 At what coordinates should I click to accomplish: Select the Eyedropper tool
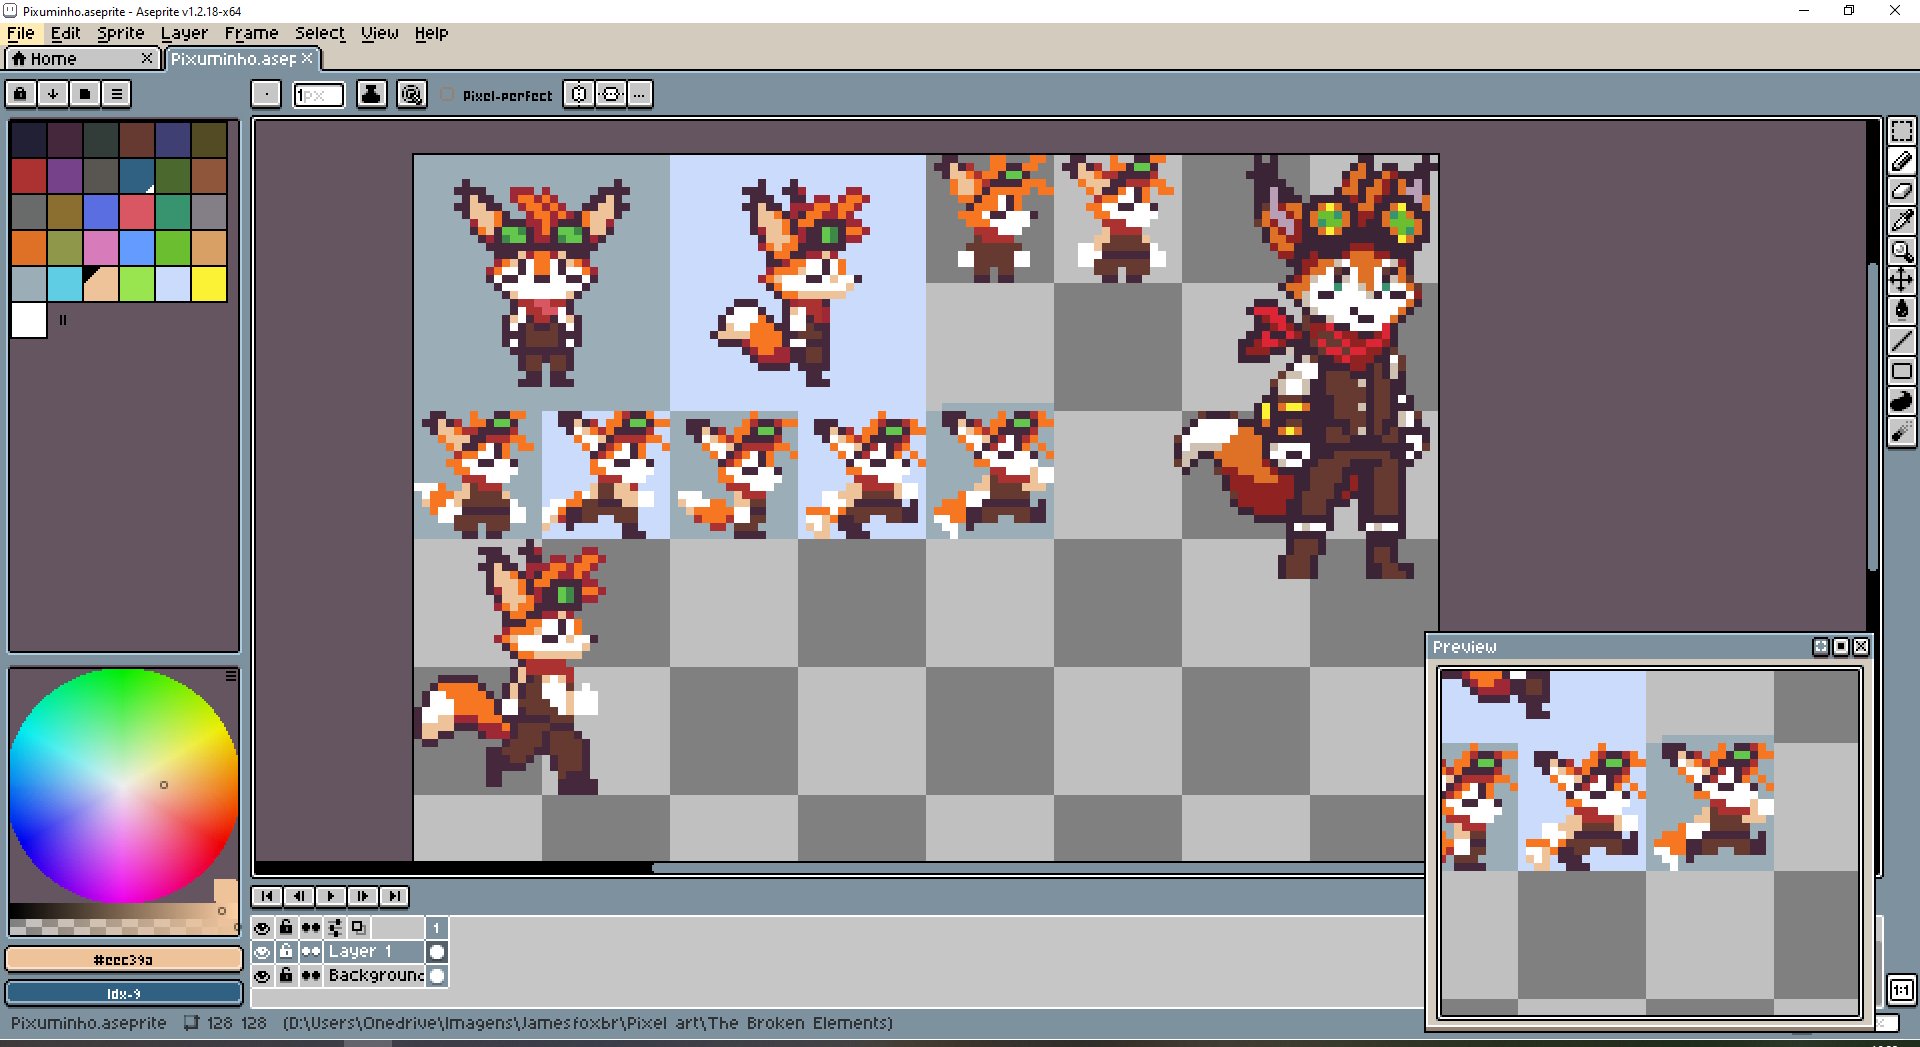pyautogui.click(x=1901, y=221)
